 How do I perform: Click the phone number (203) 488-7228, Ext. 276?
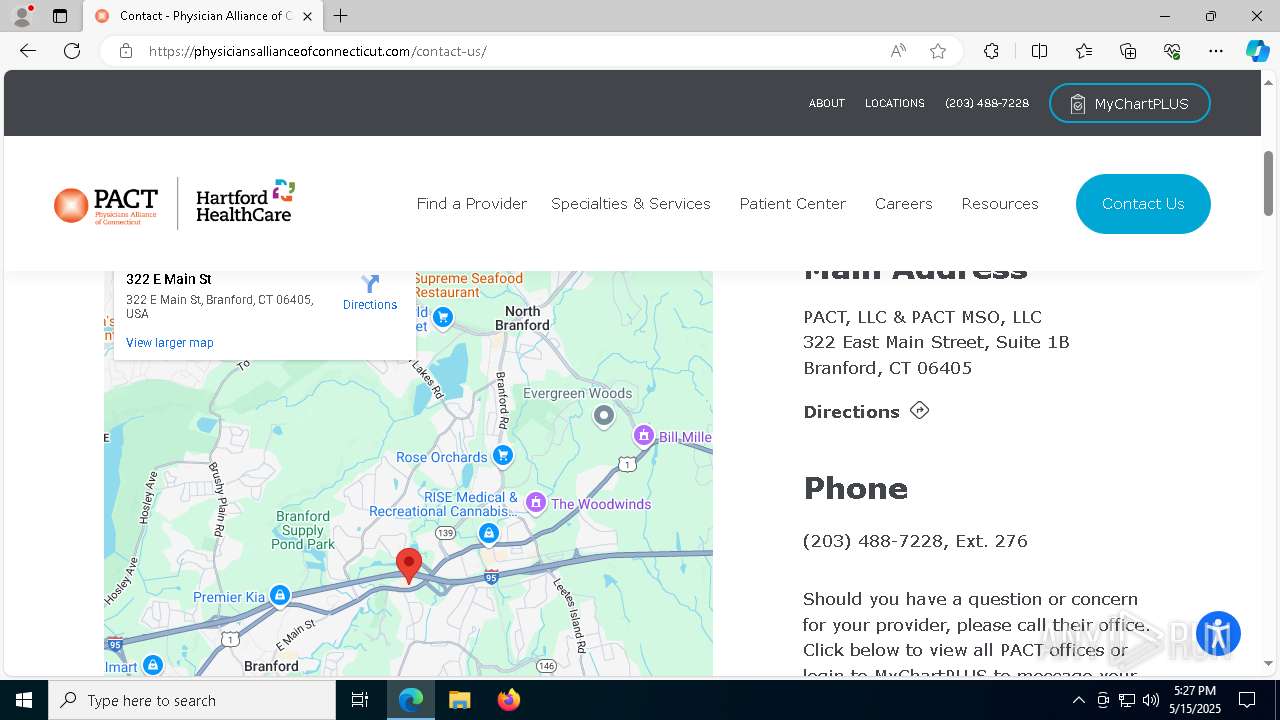pos(915,541)
